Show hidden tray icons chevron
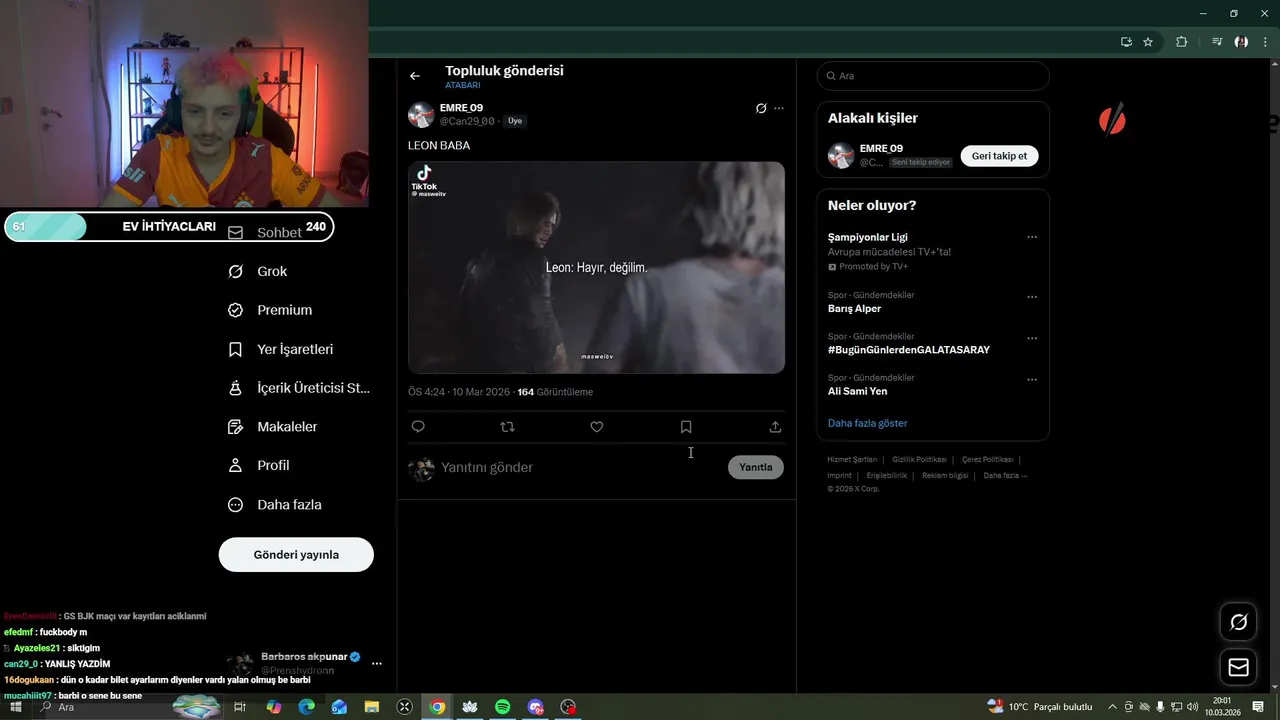This screenshot has width=1280, height=720. tap(1113, 707)
